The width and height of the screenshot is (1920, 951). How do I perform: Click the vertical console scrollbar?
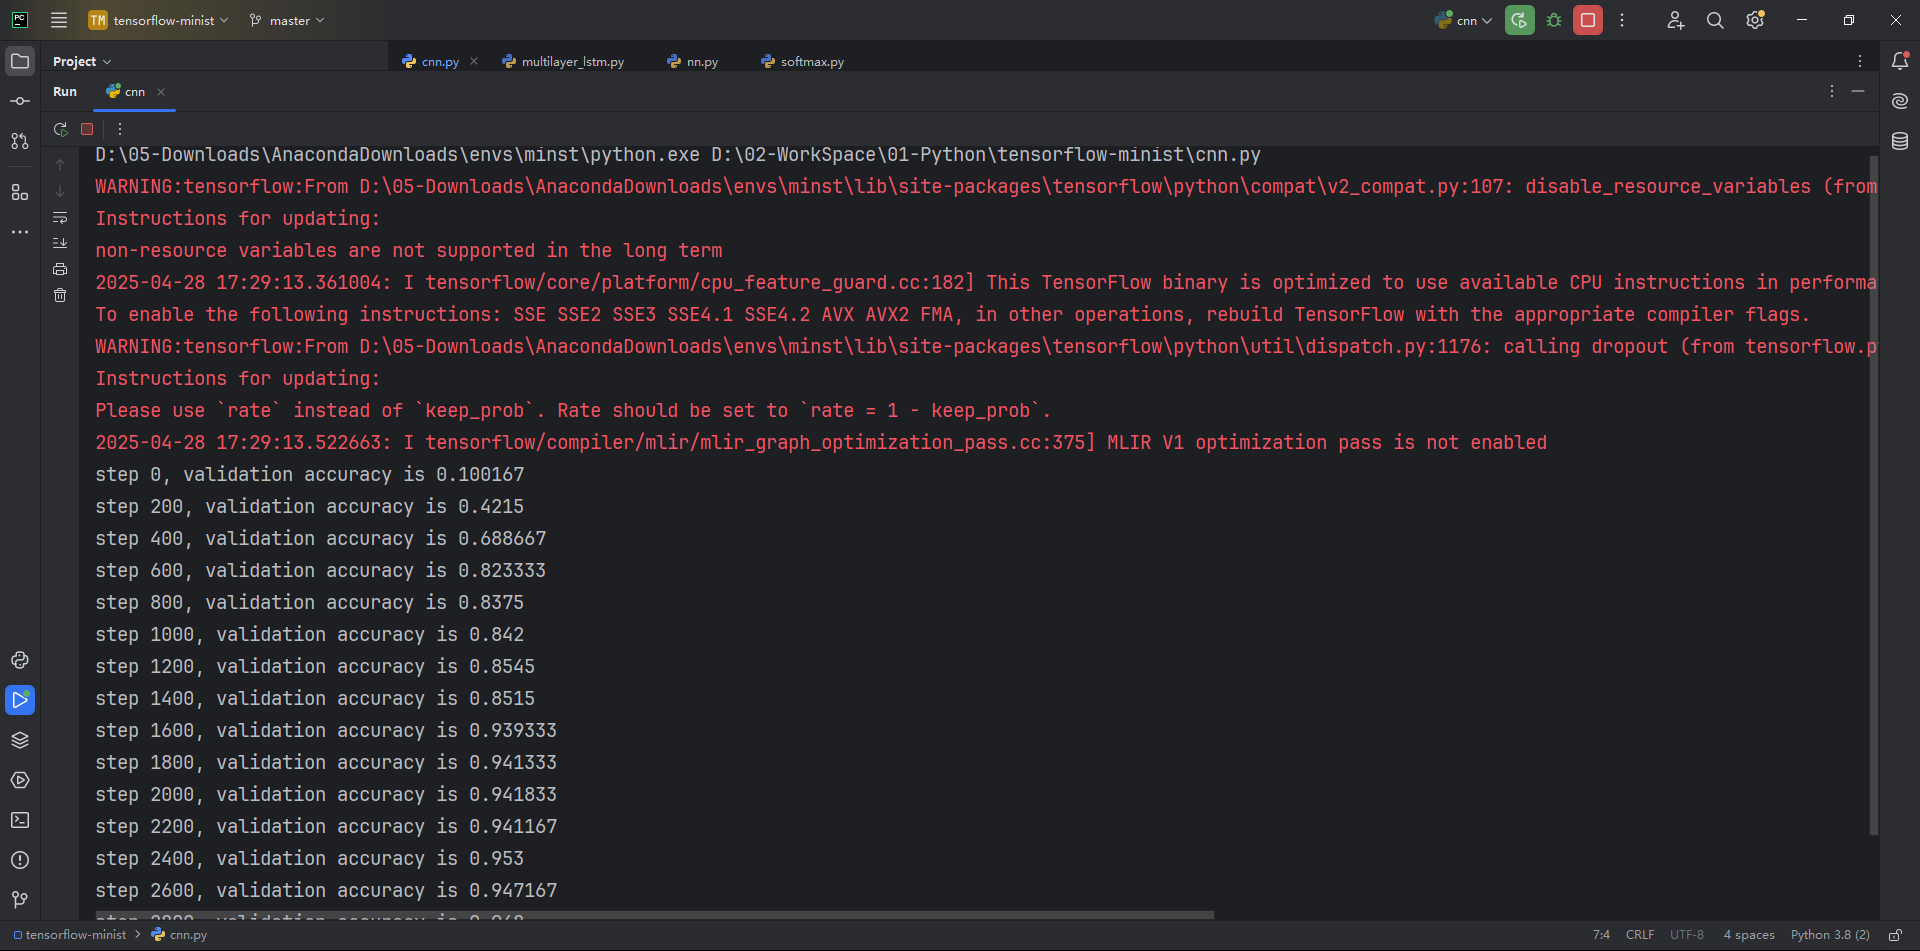click(x=1874, y=495)
